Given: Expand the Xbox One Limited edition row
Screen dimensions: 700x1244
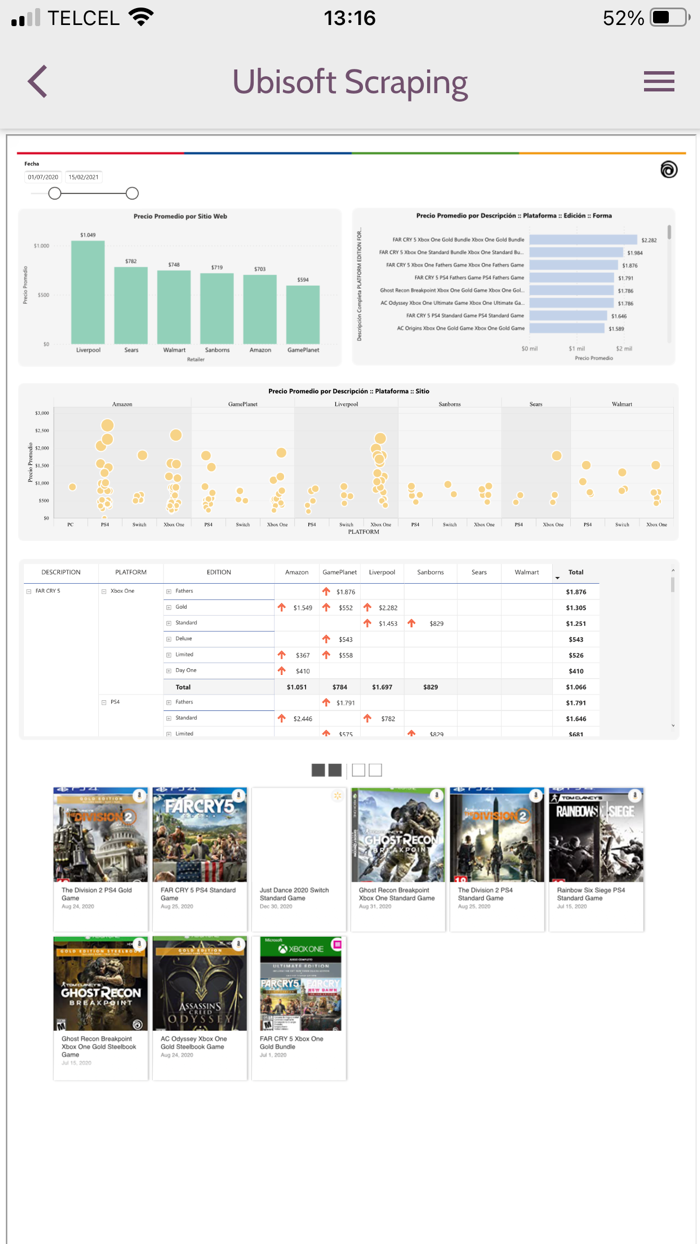Looking at the screenshot, I should pyautogui.click(x=169, y=655).
